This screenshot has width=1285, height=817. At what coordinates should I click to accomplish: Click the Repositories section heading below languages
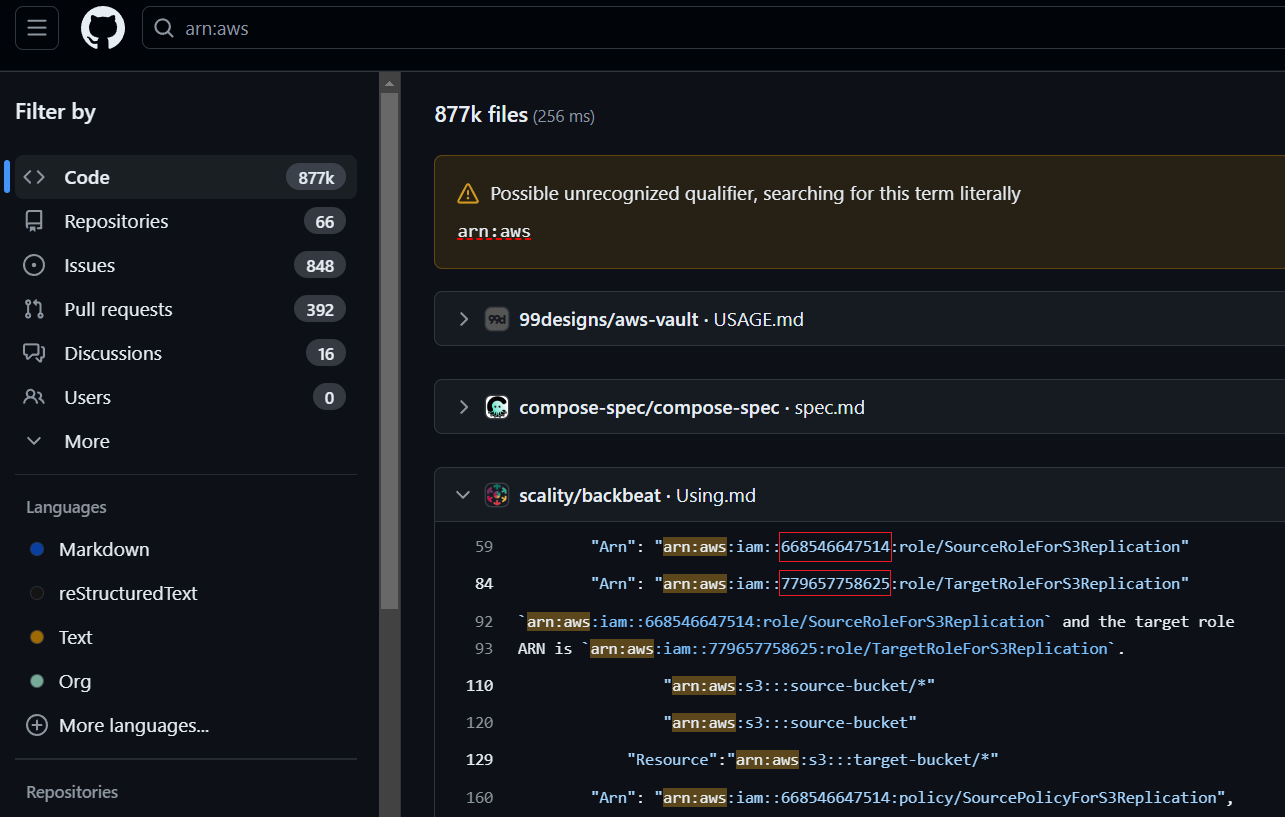[72, 792]
